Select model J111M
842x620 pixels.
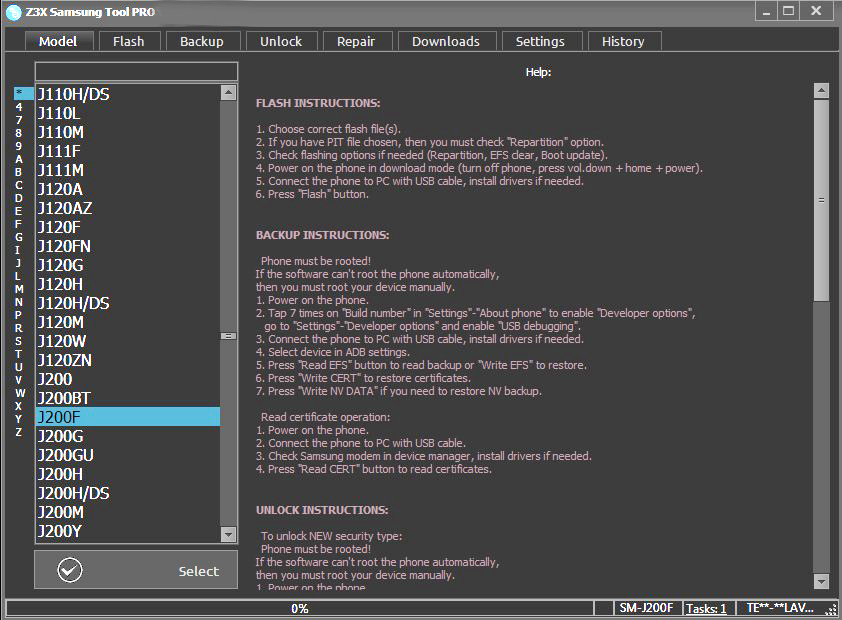[x=128, y=171]
